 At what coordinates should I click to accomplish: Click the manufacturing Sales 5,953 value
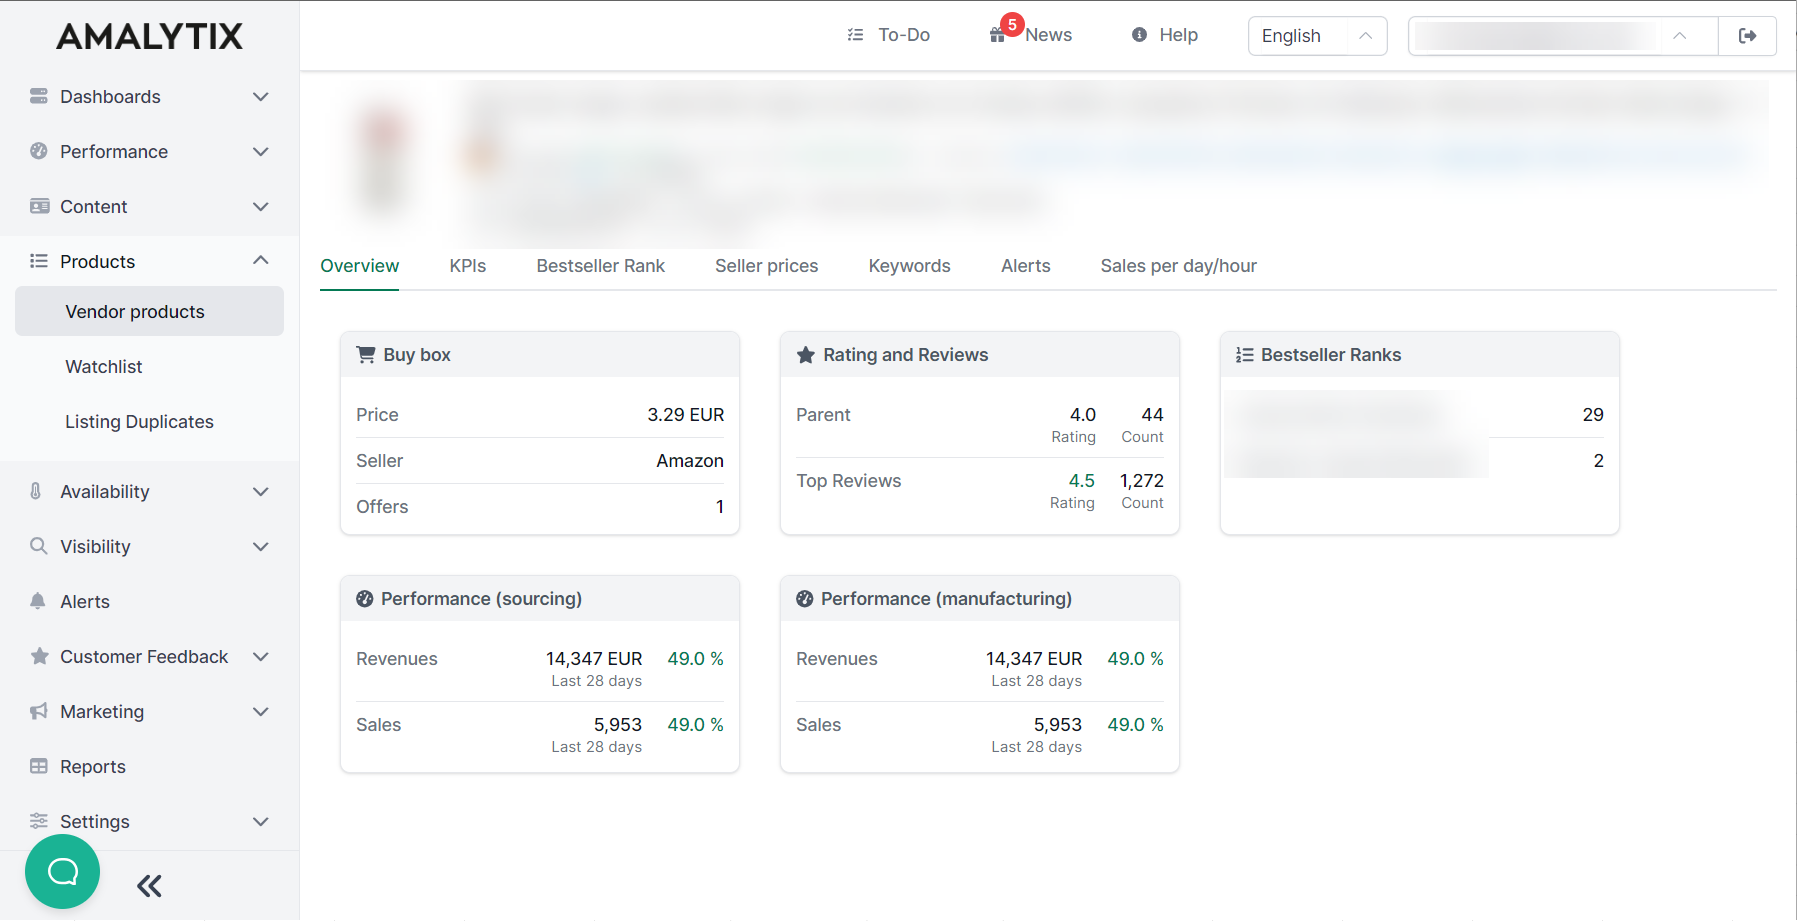(x=1058, y=725)
